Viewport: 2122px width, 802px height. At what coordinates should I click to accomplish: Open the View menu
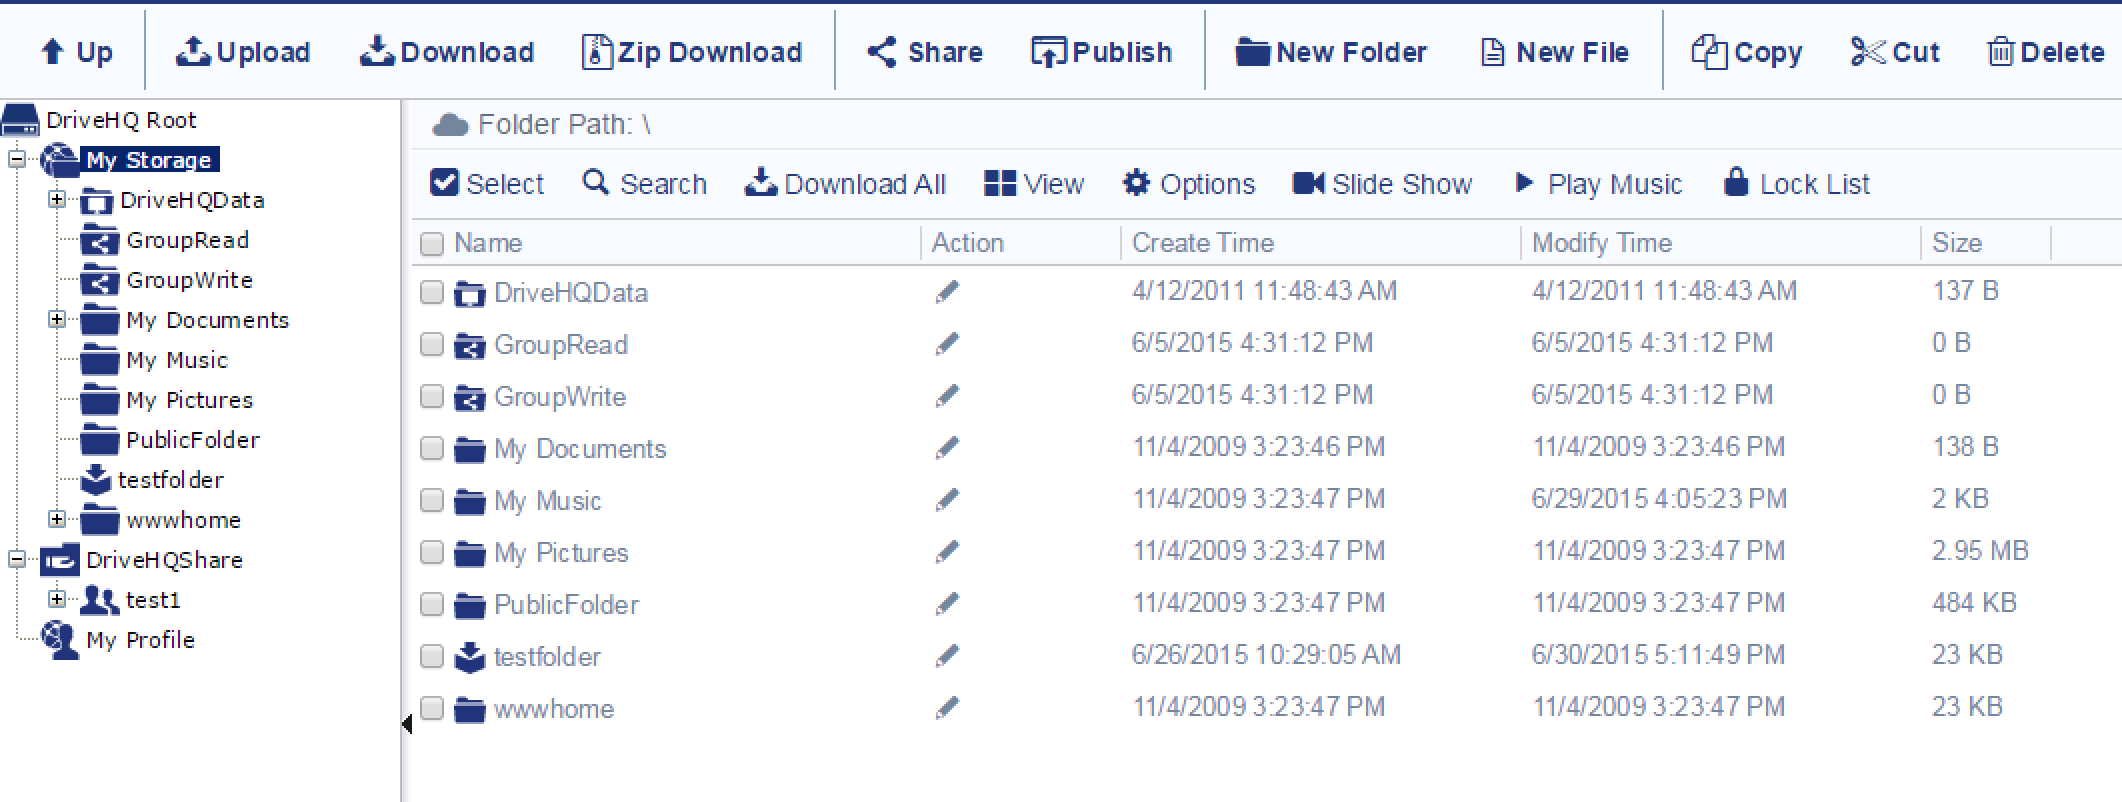coord(1036,183)
